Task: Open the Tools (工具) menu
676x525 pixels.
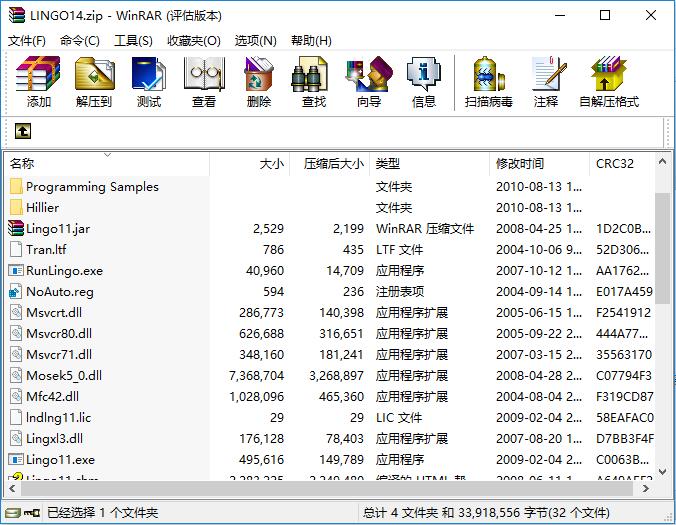Action: coord(133,41)
